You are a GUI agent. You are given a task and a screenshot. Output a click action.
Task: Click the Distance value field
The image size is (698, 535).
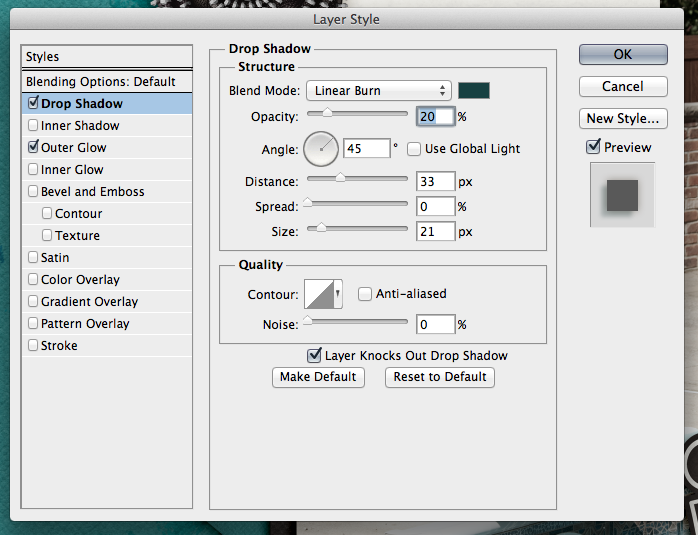[x=435, y=182]
